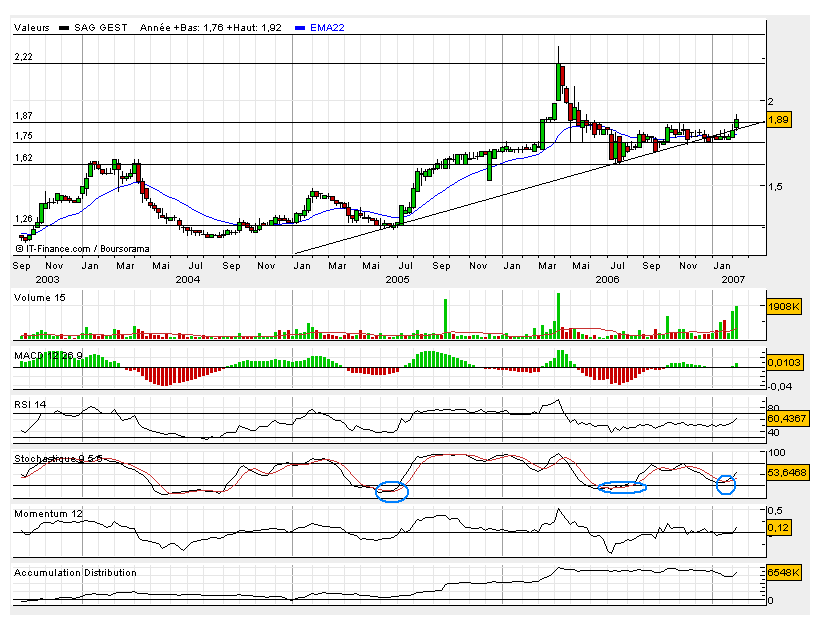Image resolution: width=815 pixels, height=623 pixels.
Task: Click the 2006 year label on time axis
Action: 607,280
